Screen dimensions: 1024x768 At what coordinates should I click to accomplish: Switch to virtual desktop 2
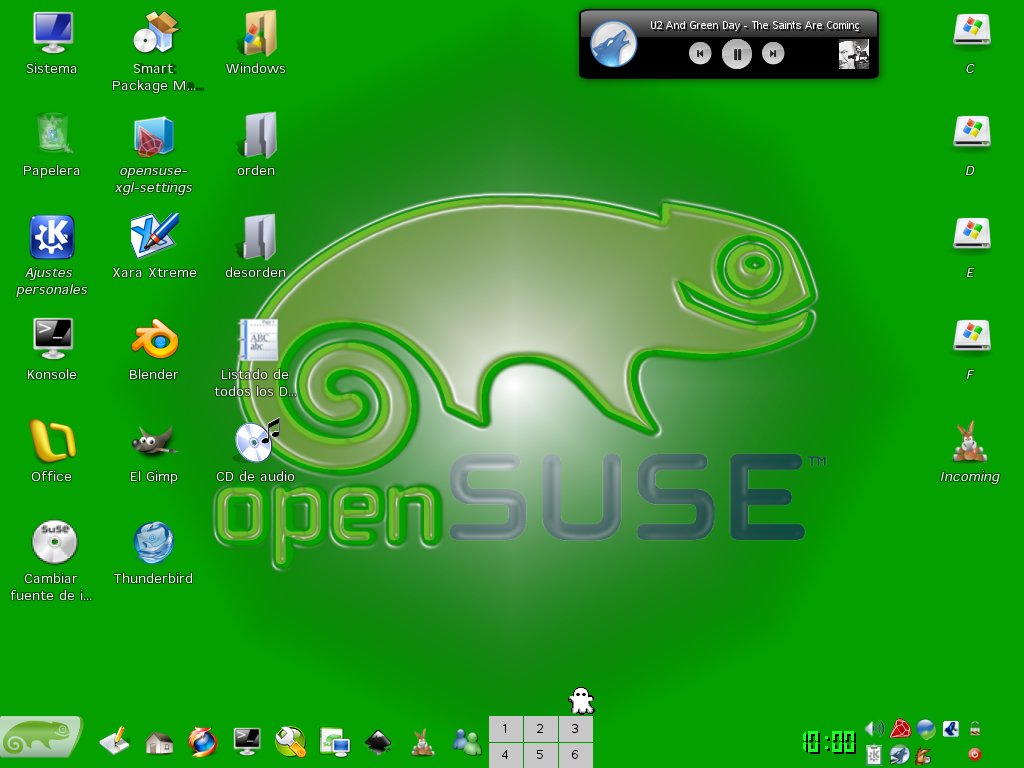(540, 729)
